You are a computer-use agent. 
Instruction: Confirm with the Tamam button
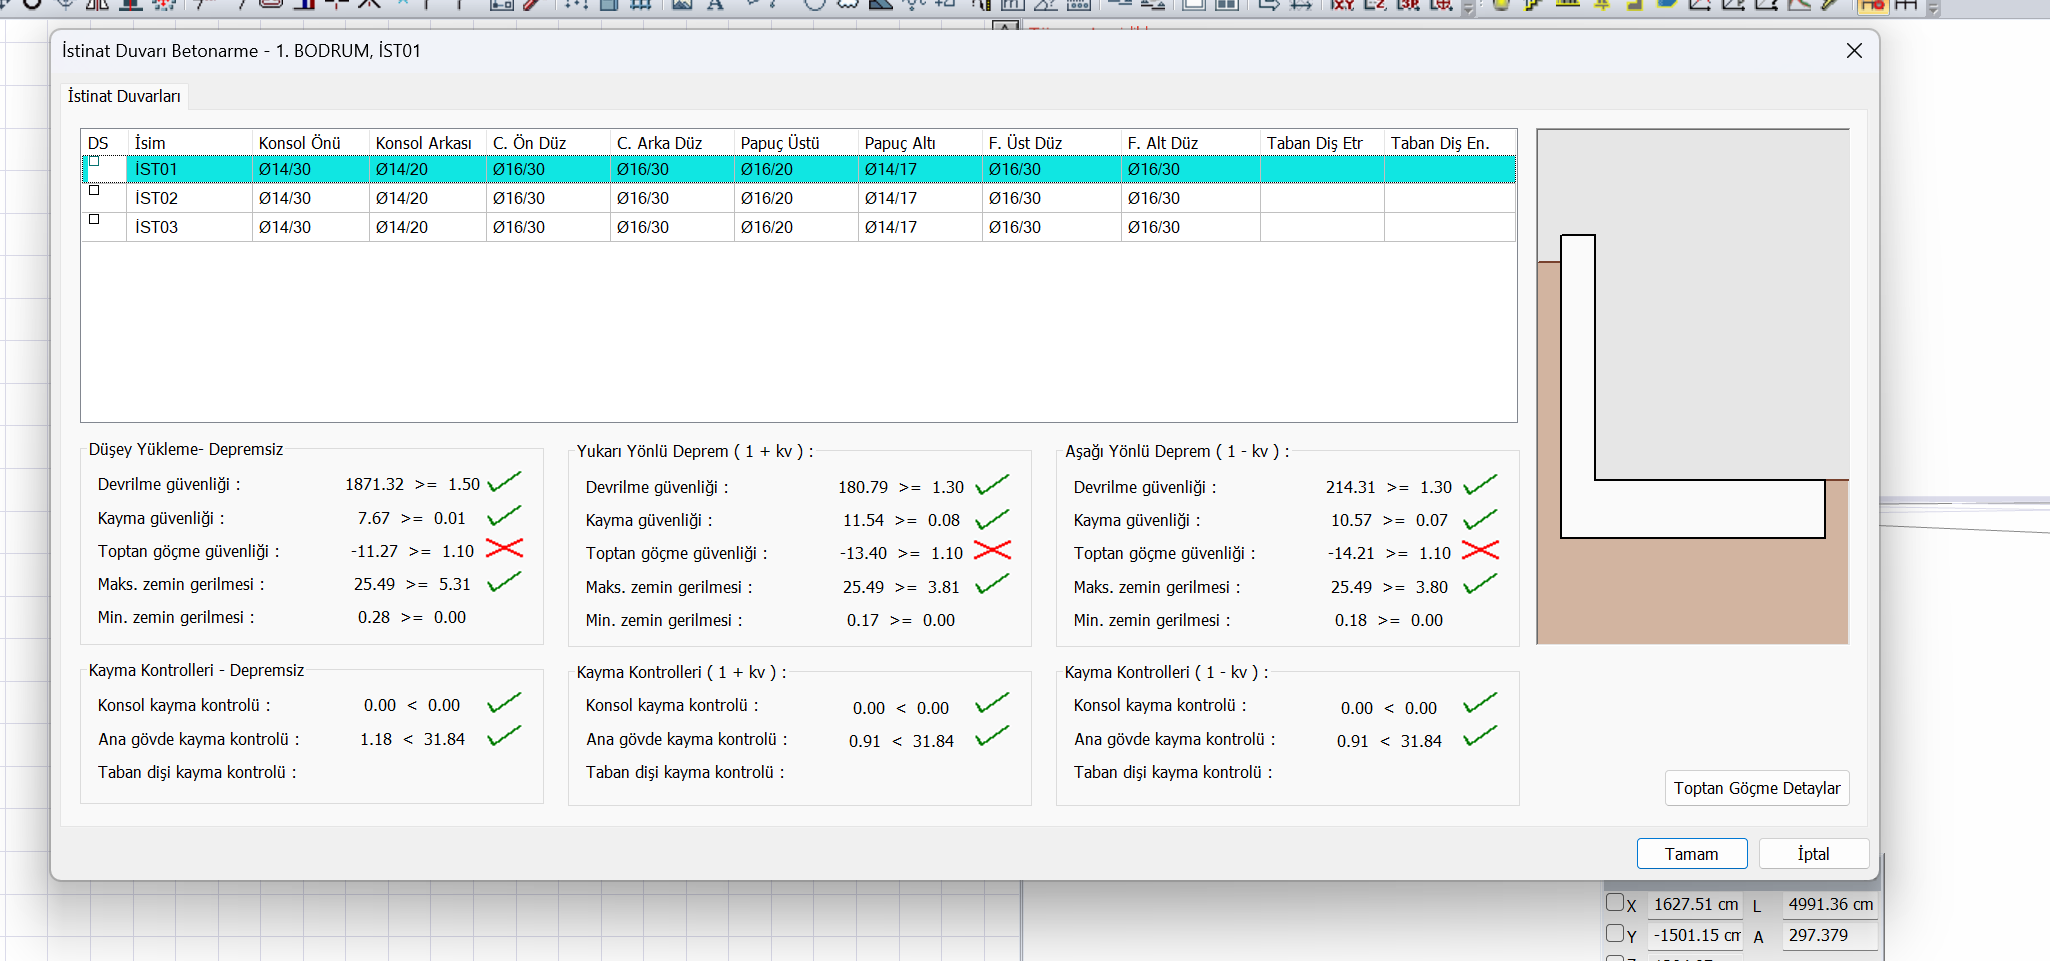click(x=1692, y=854)
